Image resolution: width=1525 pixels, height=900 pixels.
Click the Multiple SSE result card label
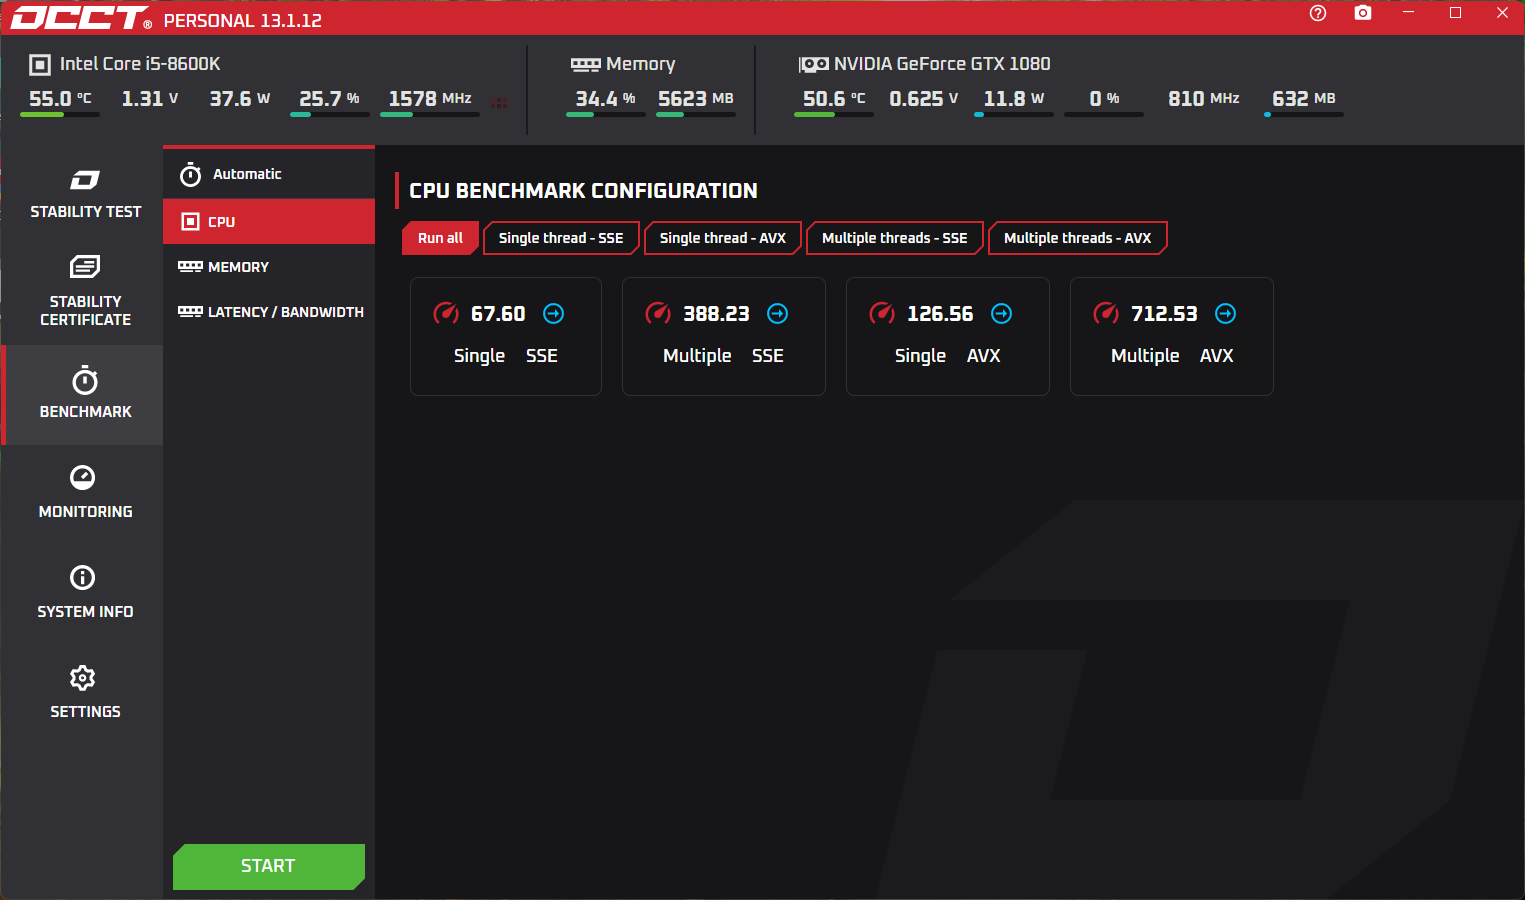(723, 356)
